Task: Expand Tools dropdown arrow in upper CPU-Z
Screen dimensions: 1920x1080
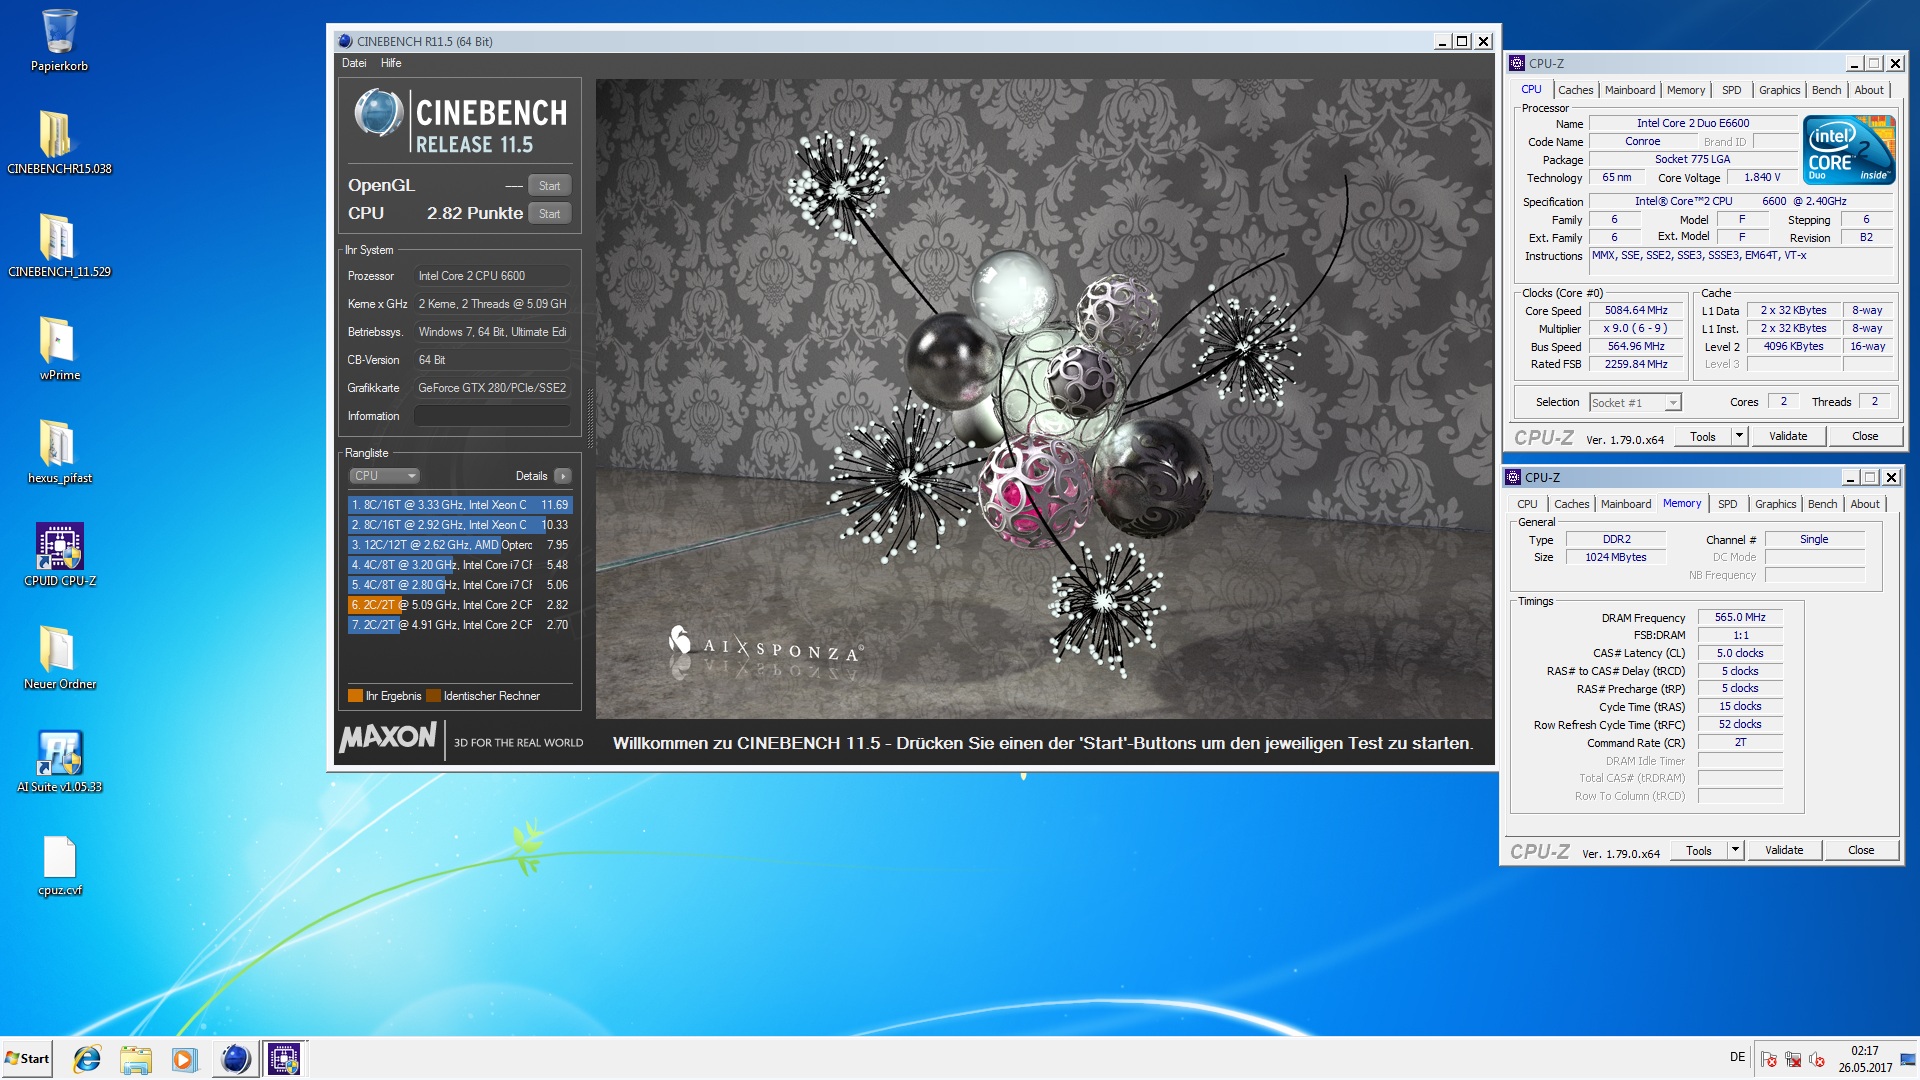Action: click(1739, 437)
